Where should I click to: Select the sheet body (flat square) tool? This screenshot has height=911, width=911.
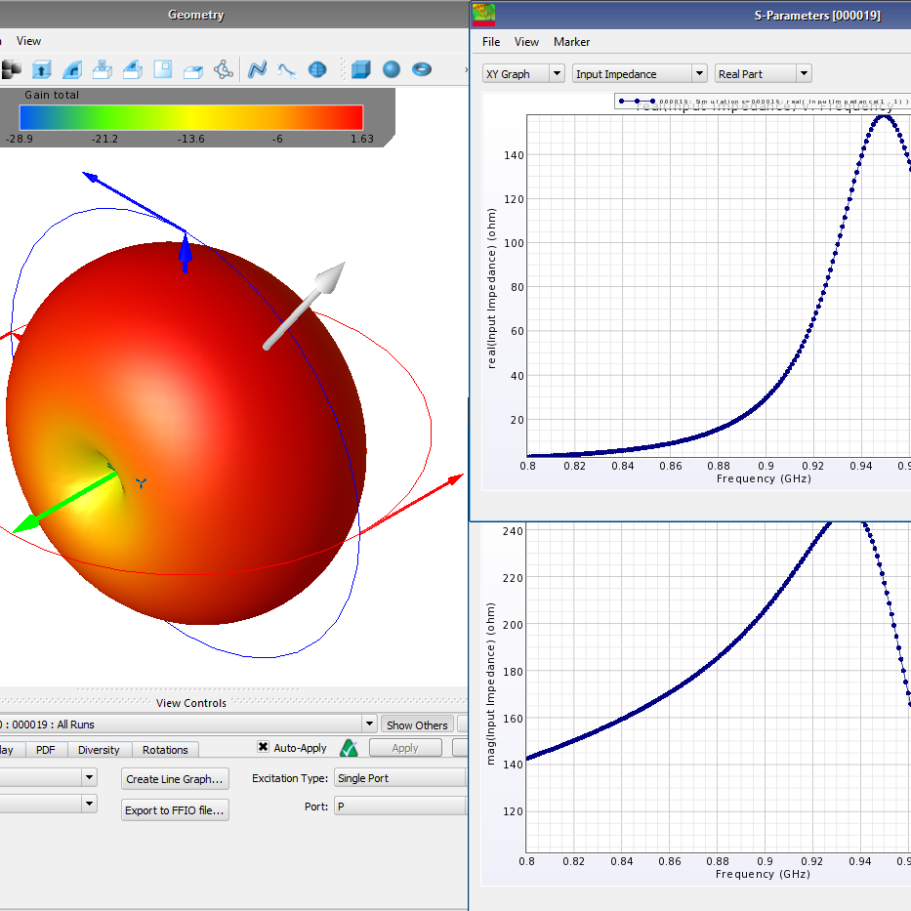163,70
